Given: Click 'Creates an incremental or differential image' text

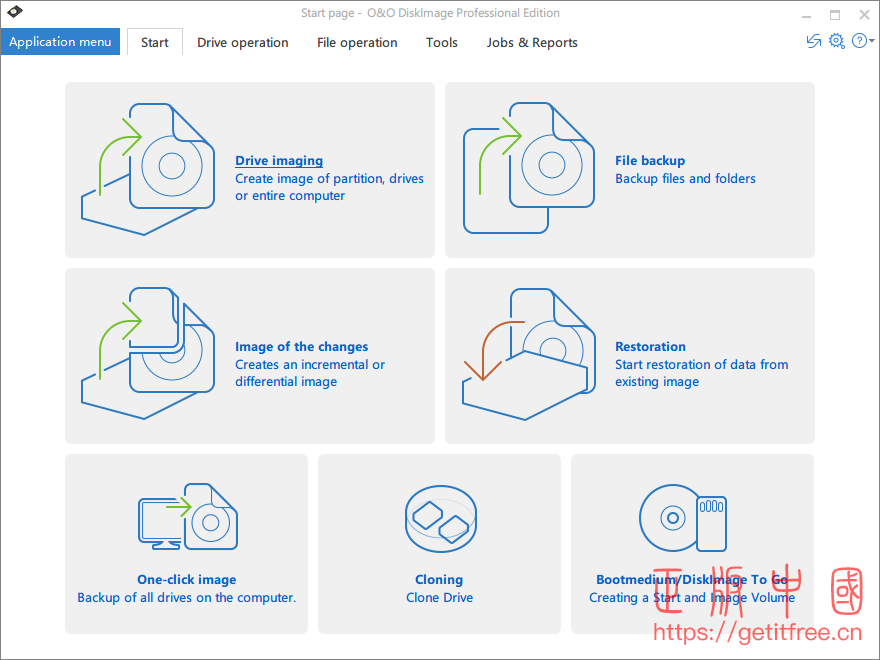Looking at the screenshot, I should point(310,373).
